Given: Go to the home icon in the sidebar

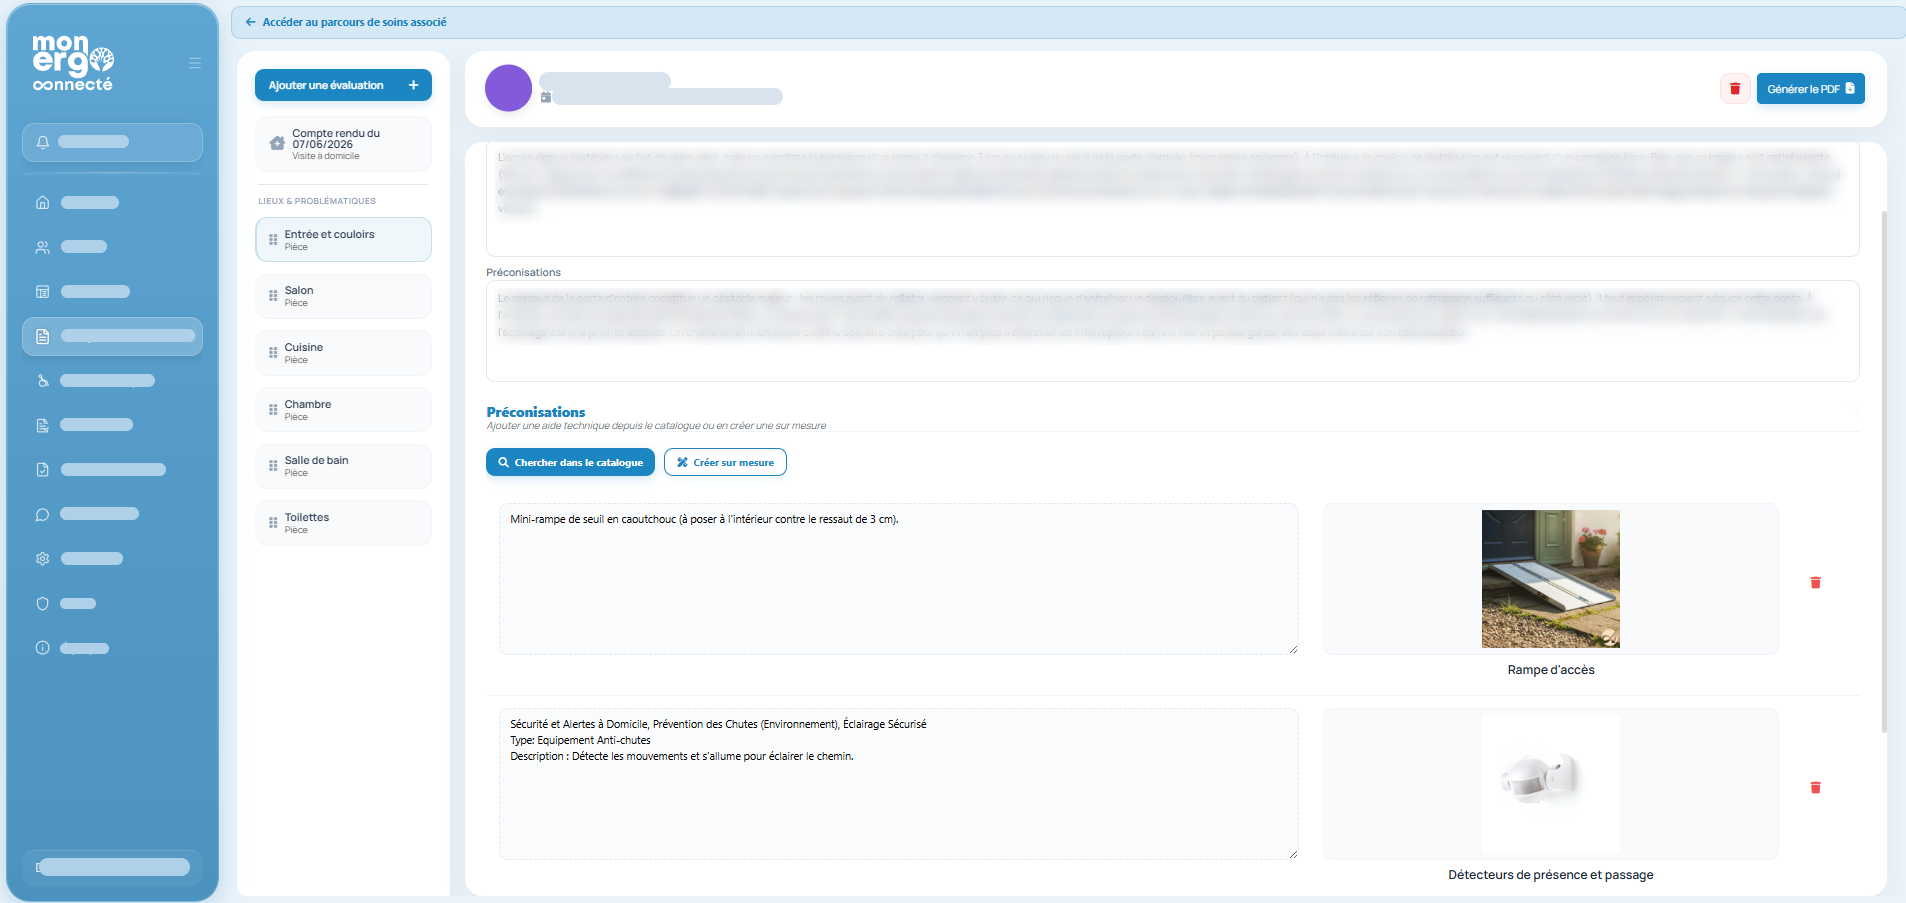Looking at the screenshot, I should [43, 202].
